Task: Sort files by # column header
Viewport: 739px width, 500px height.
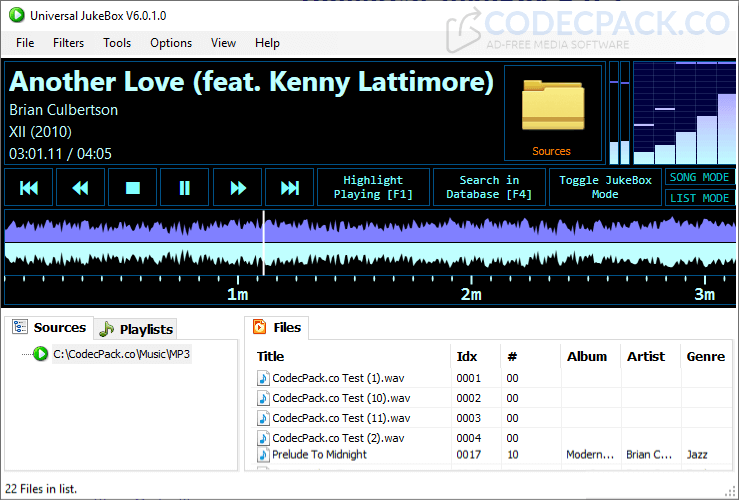Action: (x=512, y=356)
